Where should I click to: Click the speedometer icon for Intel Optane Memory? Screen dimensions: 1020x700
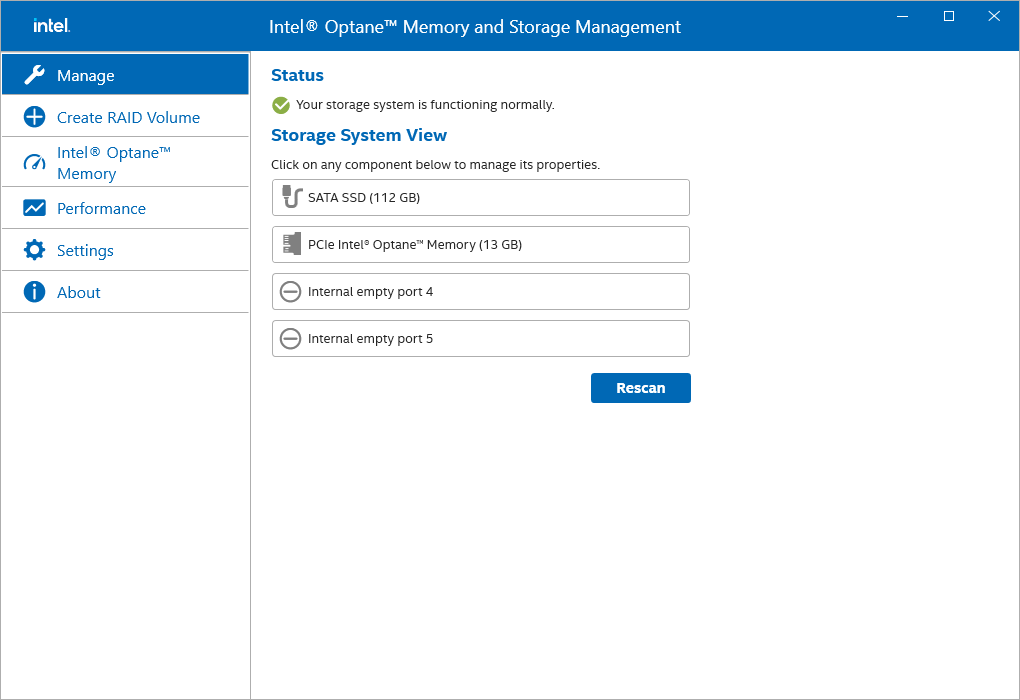coord(34,162)
